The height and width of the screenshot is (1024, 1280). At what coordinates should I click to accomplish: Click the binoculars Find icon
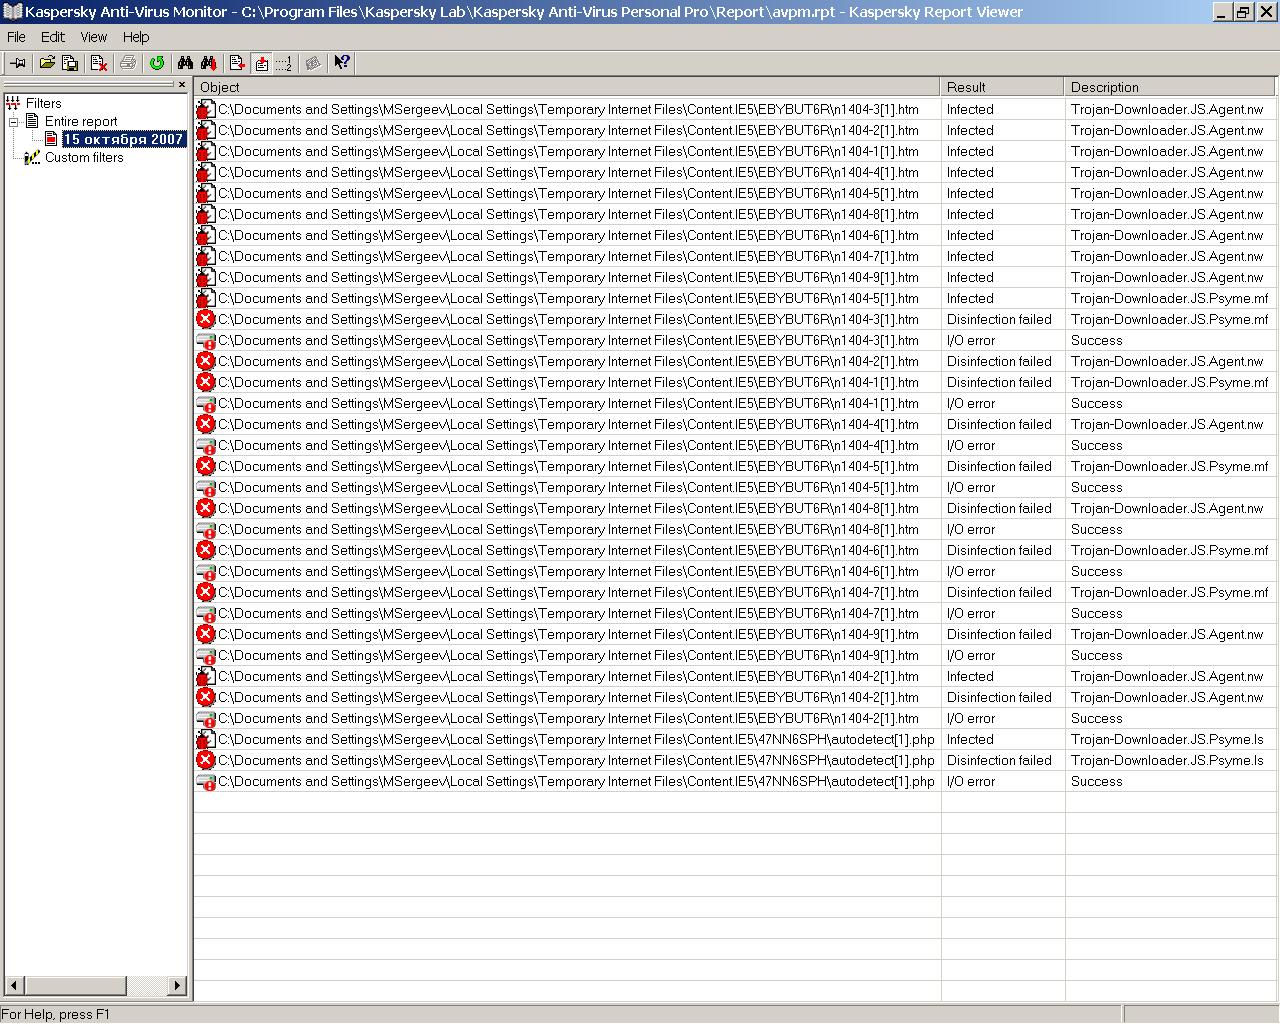[x=185, y=63]
